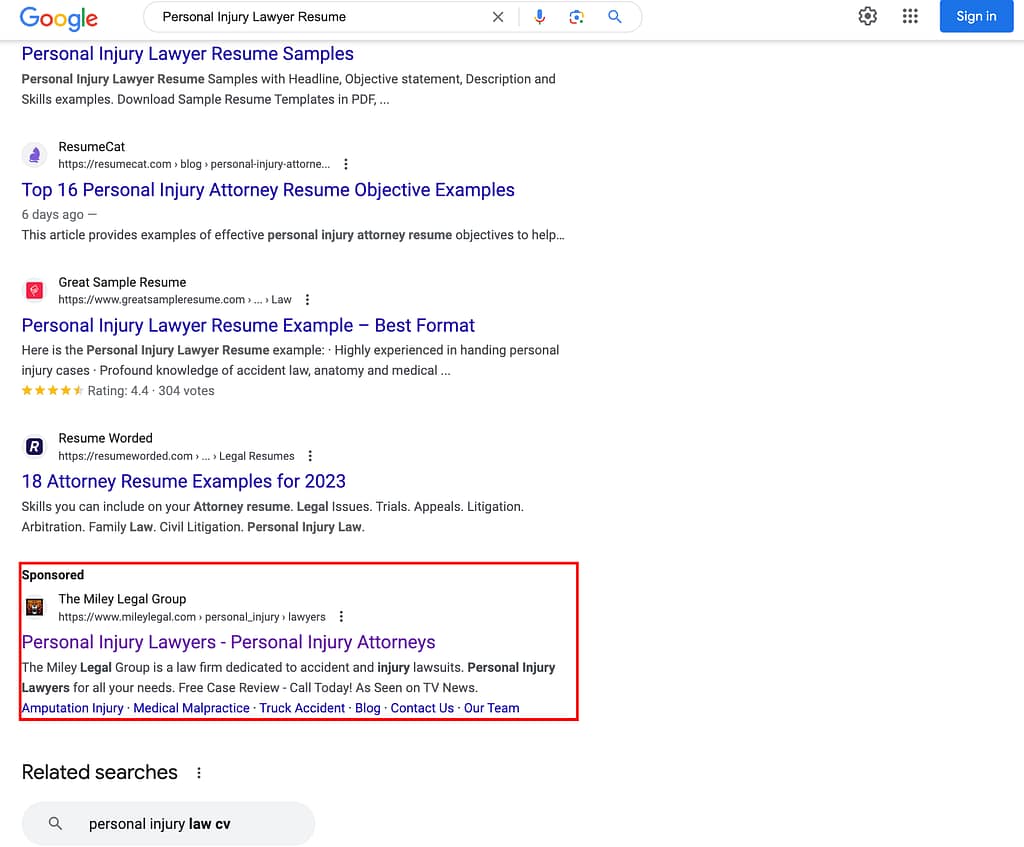The width and height of the screenshot is (1024, 847).
Task: Open the Medical Malpractice sitelink
Action: 191,708
